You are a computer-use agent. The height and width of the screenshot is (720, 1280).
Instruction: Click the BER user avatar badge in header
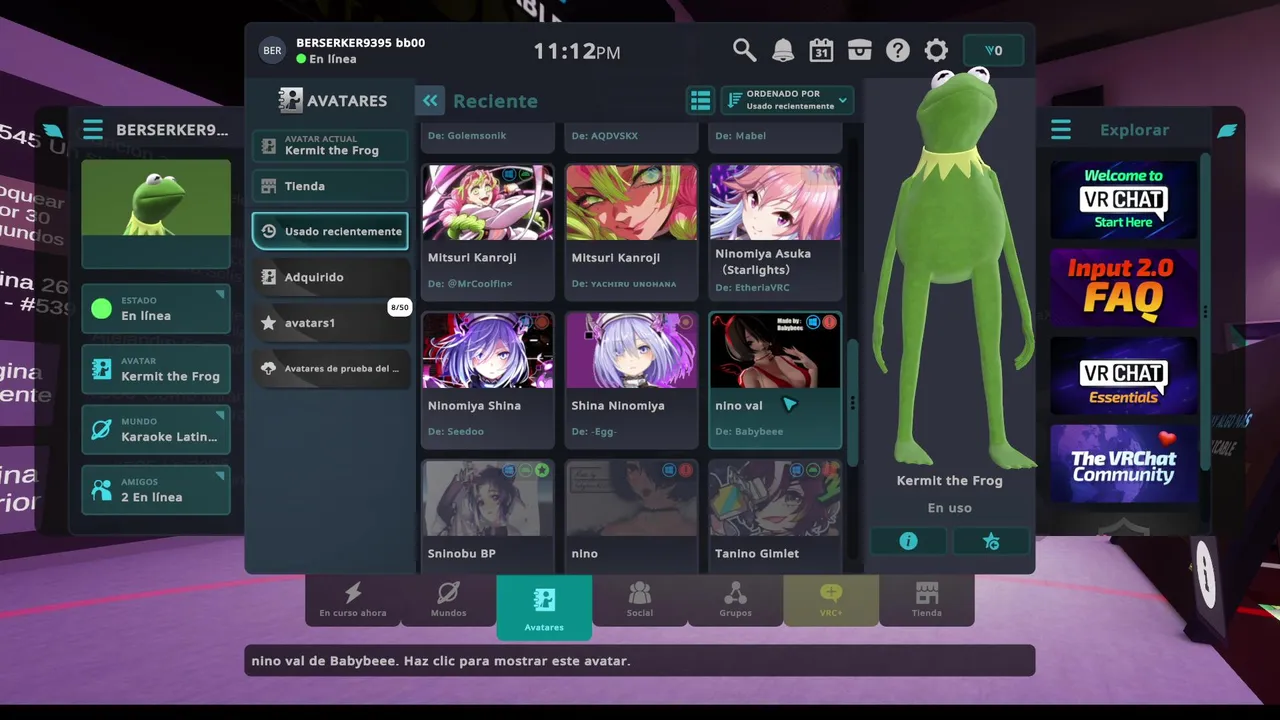pos(272,50)
